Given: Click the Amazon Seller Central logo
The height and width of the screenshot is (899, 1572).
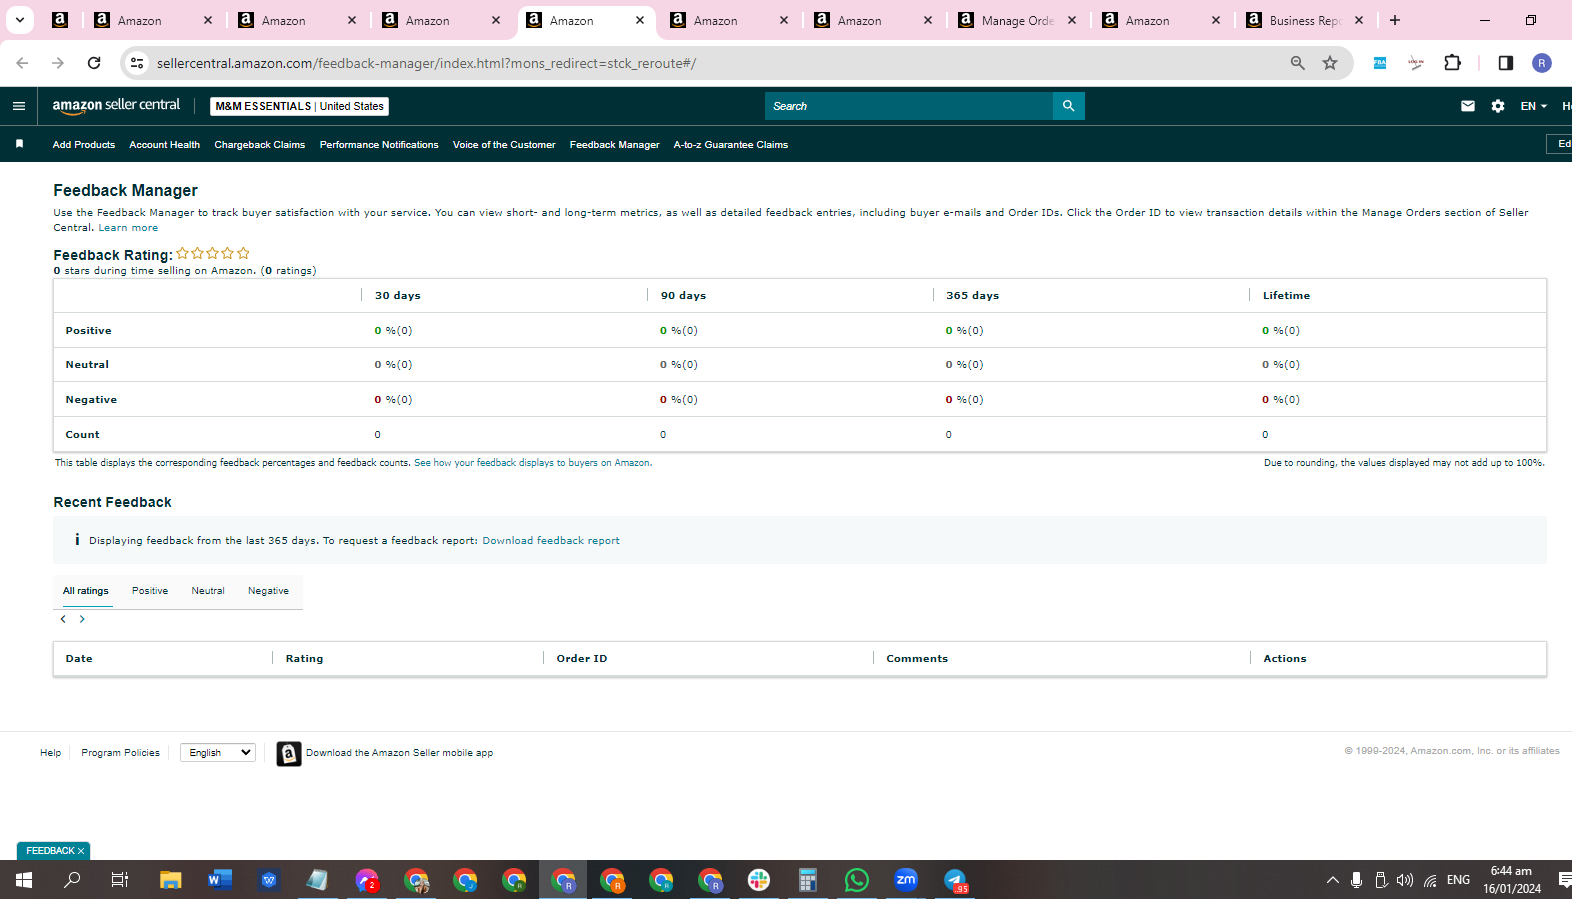Looking at the screenshot, I should (x=116, y=105).
